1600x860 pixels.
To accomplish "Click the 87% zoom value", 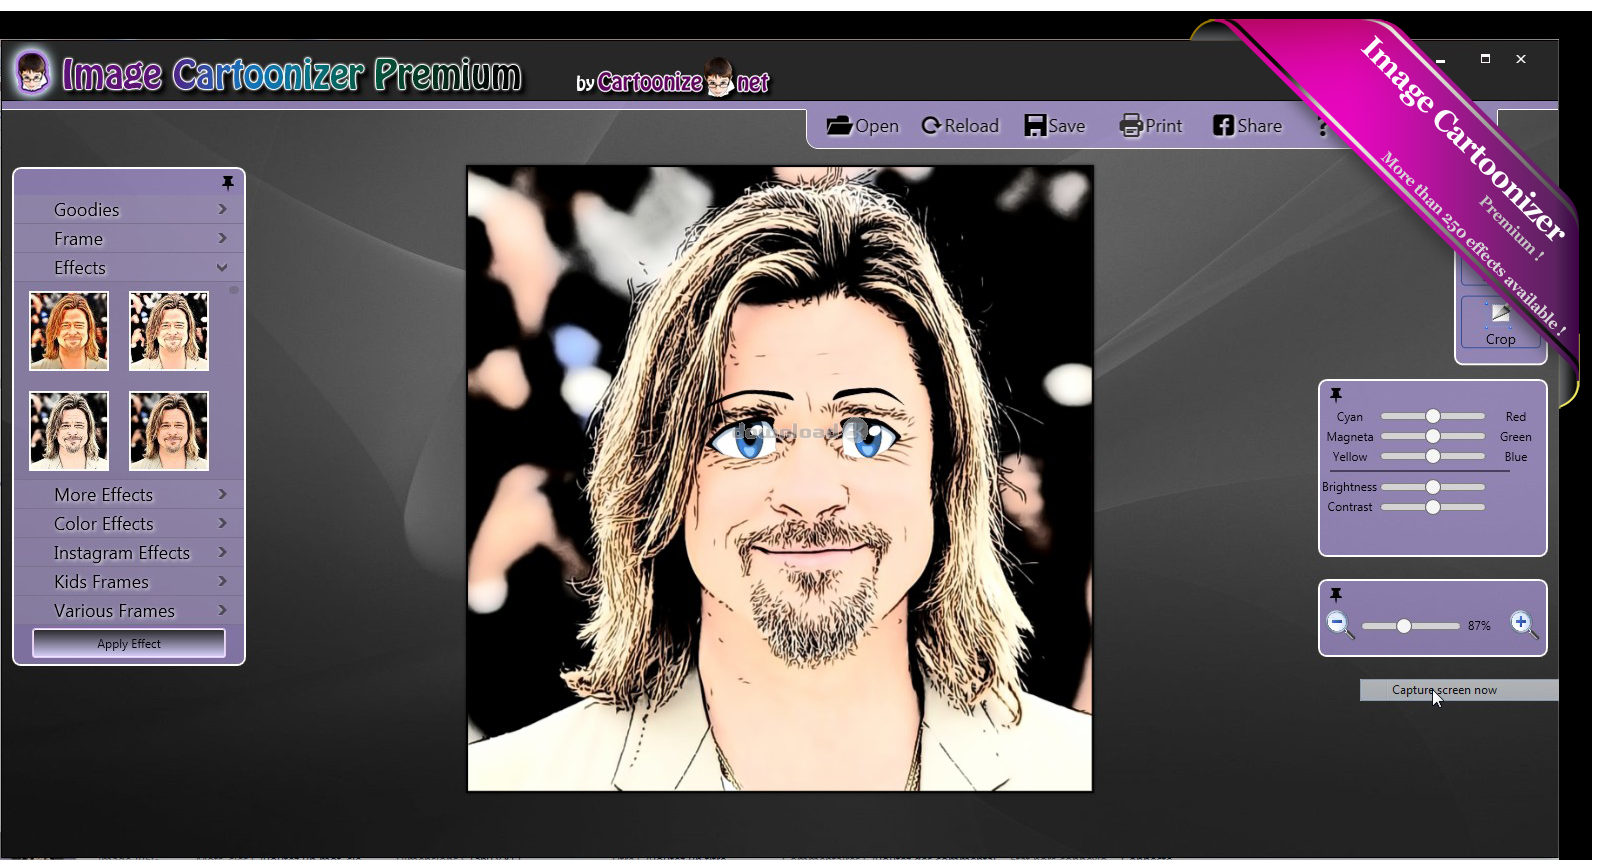I will pos(1479,626).
